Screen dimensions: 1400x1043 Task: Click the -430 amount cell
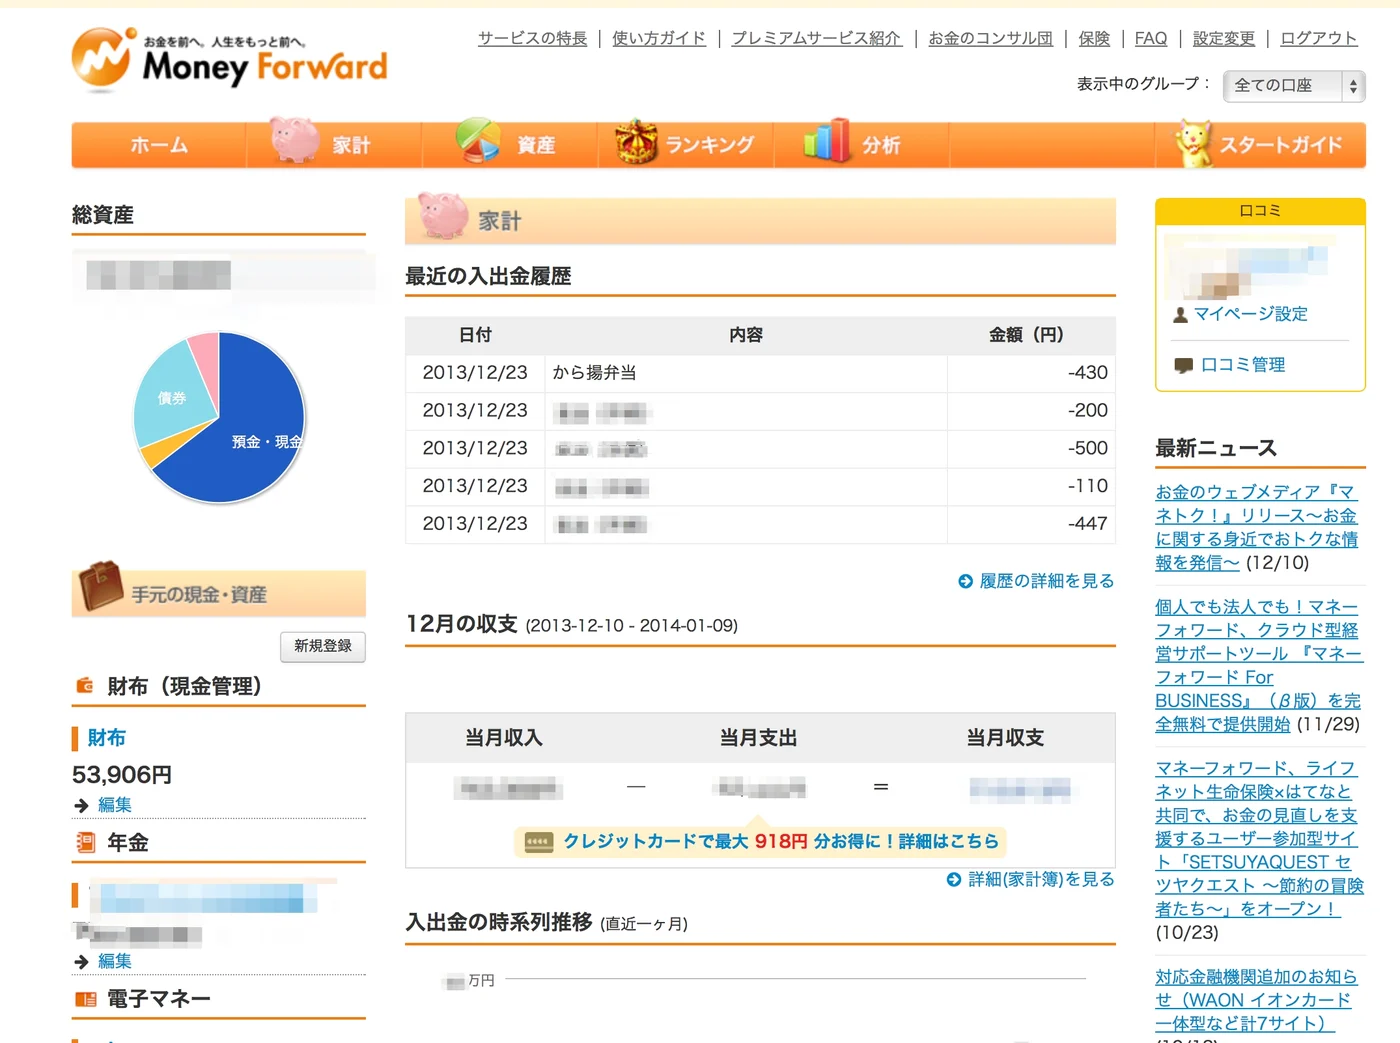pyautogui.click(x=1031, y=373)
